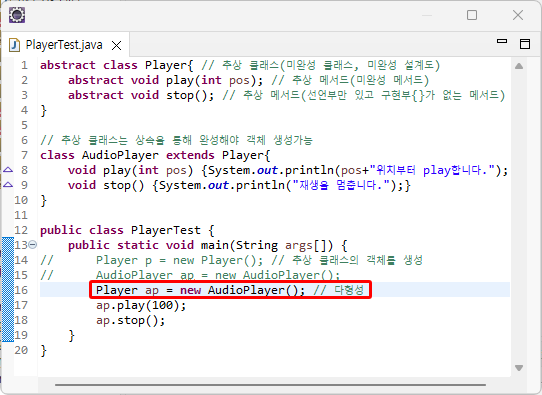Click the closing brace on line 10
The image size is (542, 395).
(44, 200)
